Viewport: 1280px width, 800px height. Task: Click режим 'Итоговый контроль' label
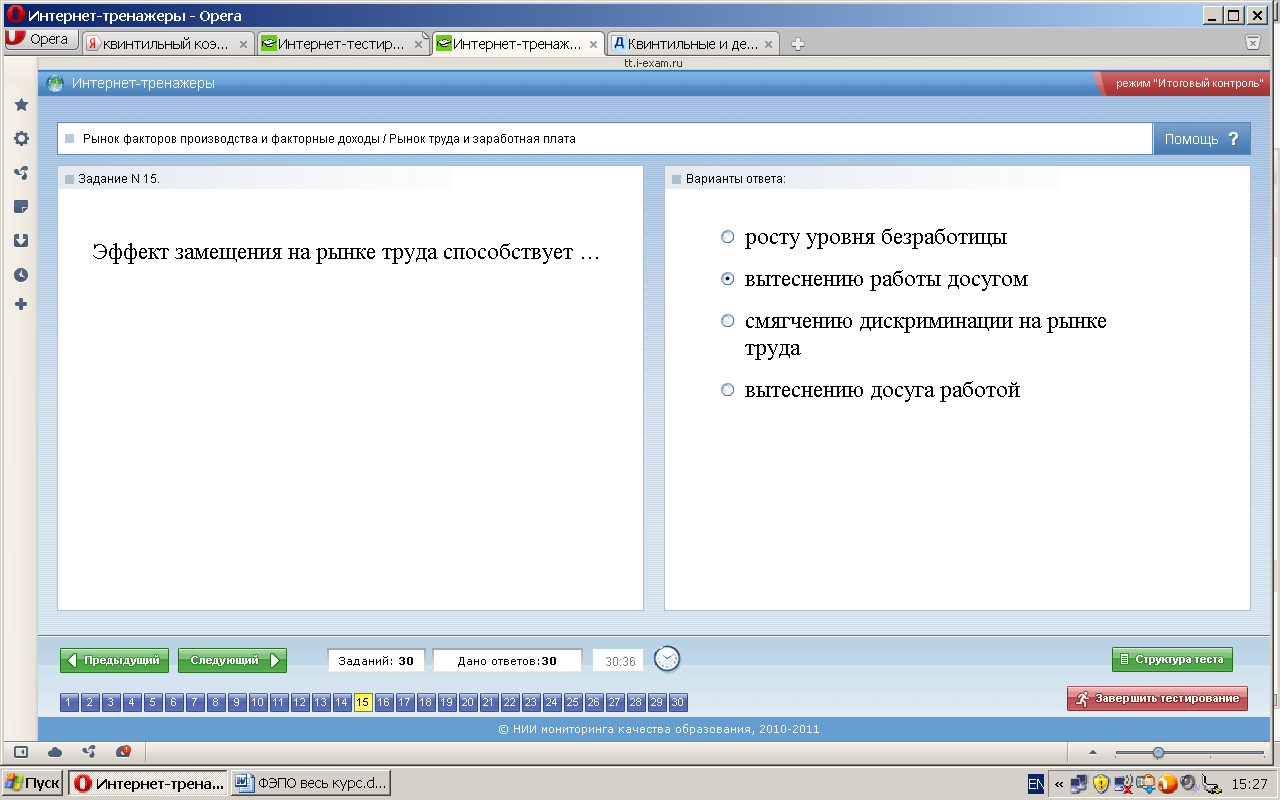tap(1189, 83)
